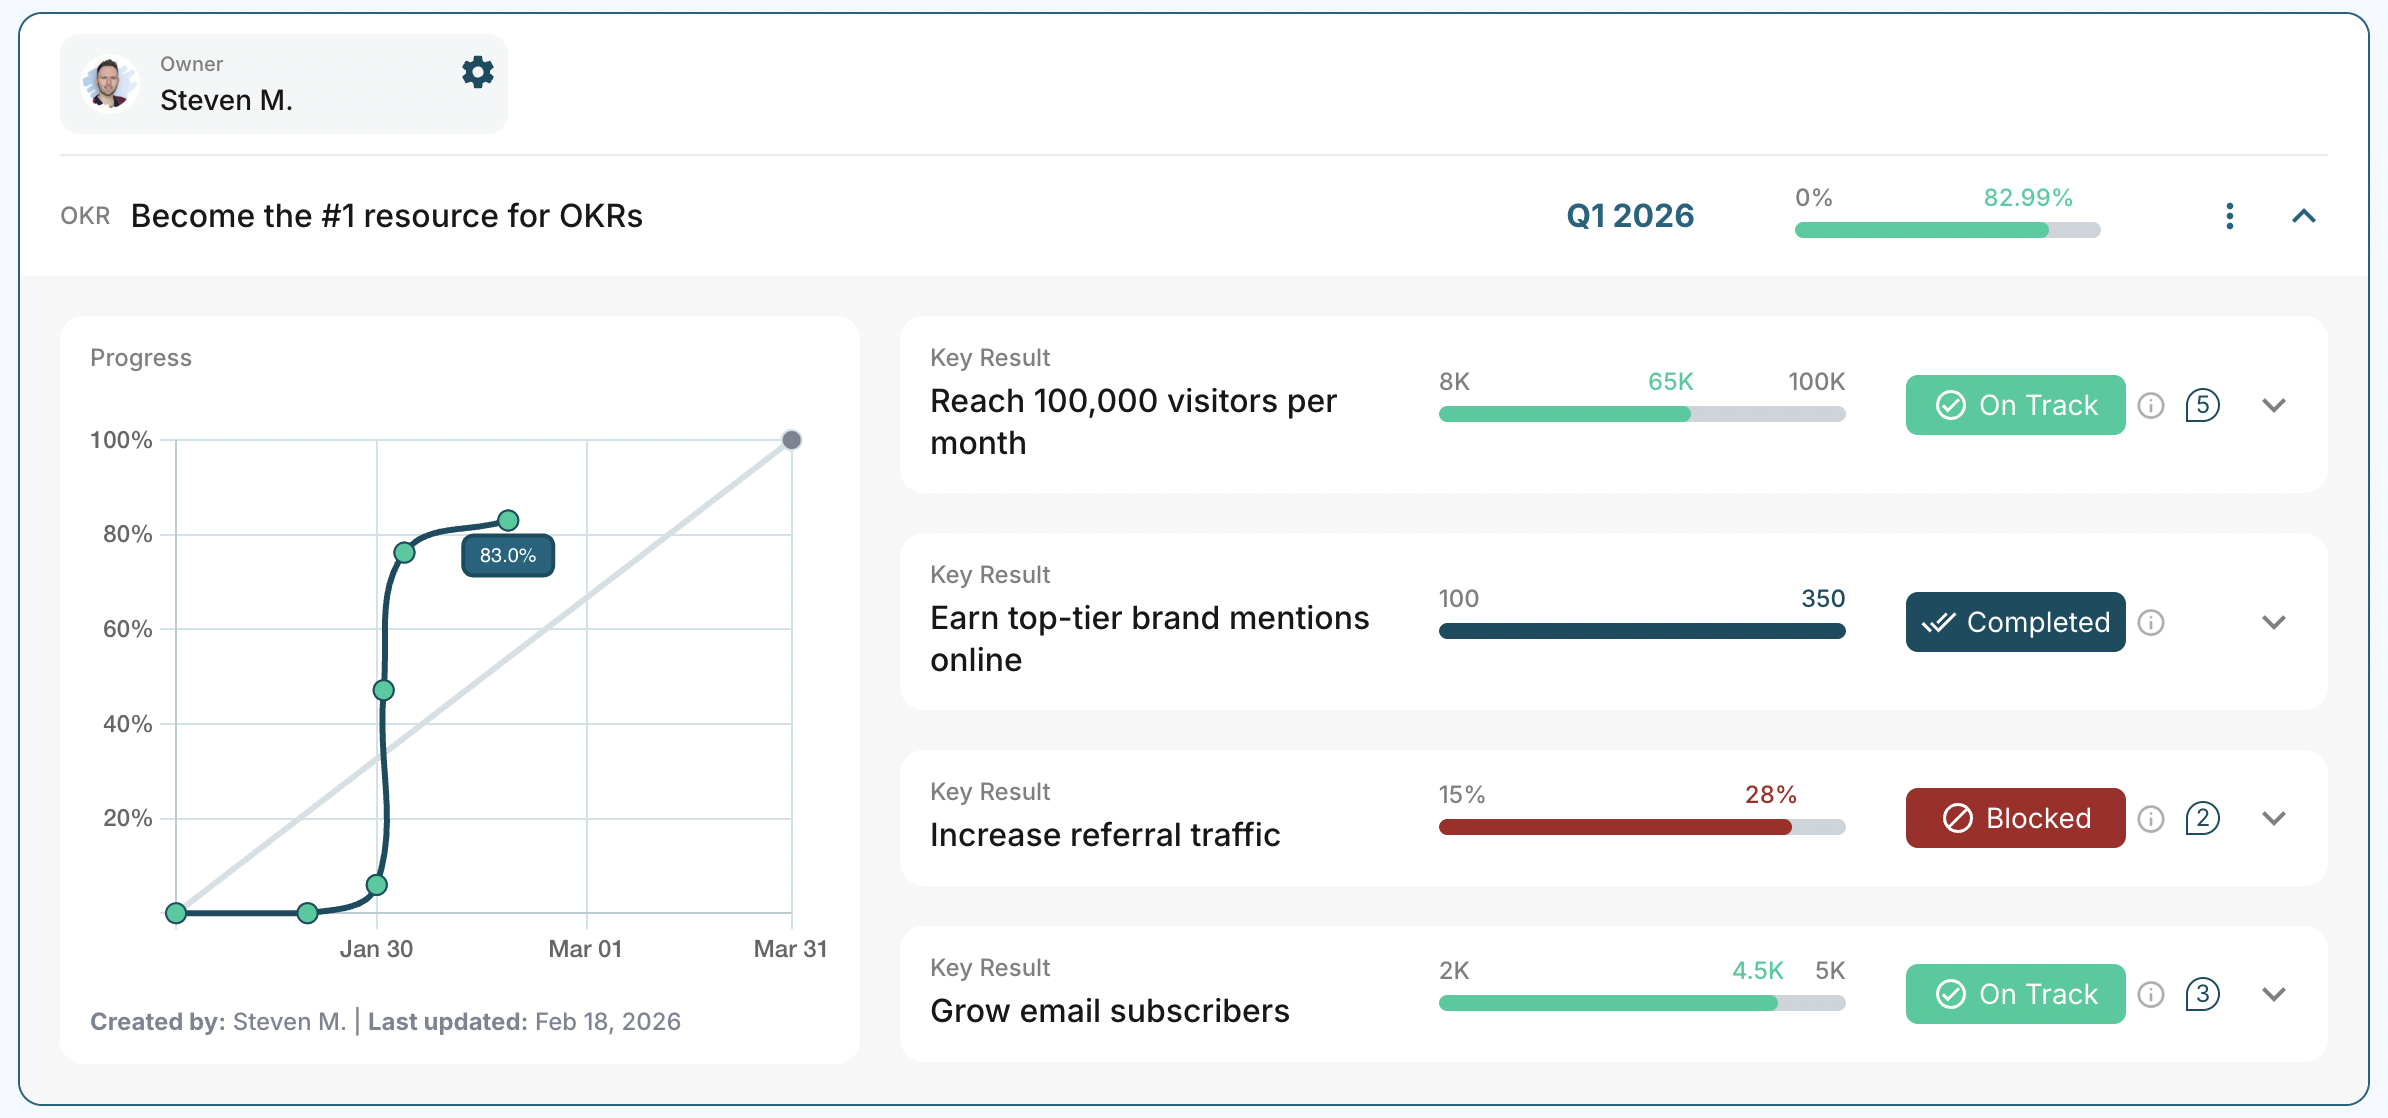Open the 3 comments bubble on email subscribers
This screenshot has width=2388, height=1118.
coord(2202,994)
